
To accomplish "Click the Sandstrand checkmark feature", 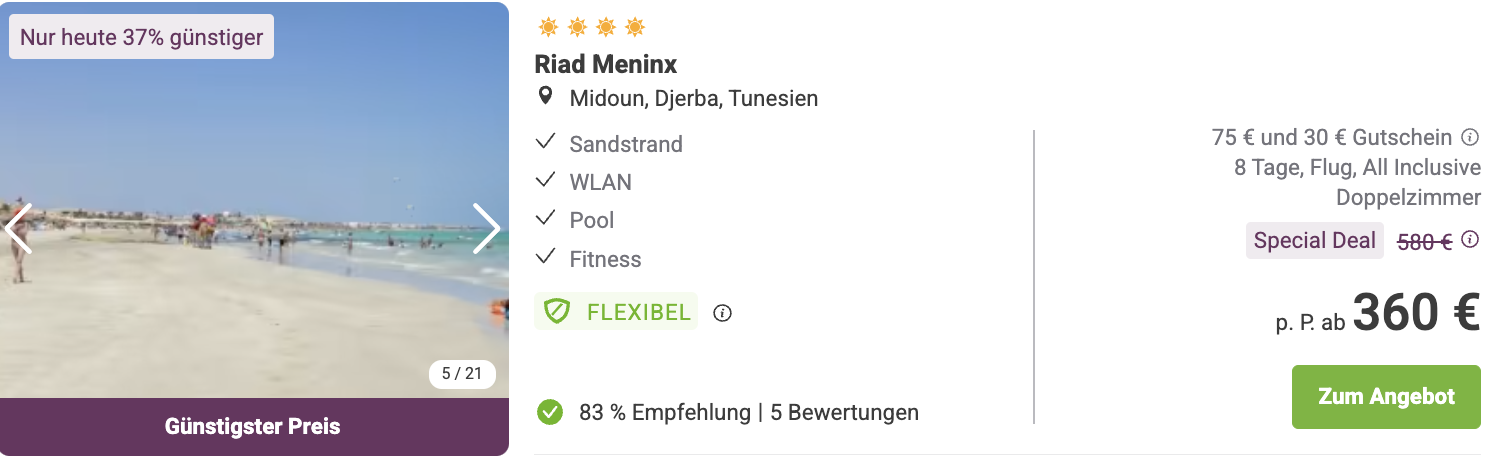I will (x=609, y=143).
